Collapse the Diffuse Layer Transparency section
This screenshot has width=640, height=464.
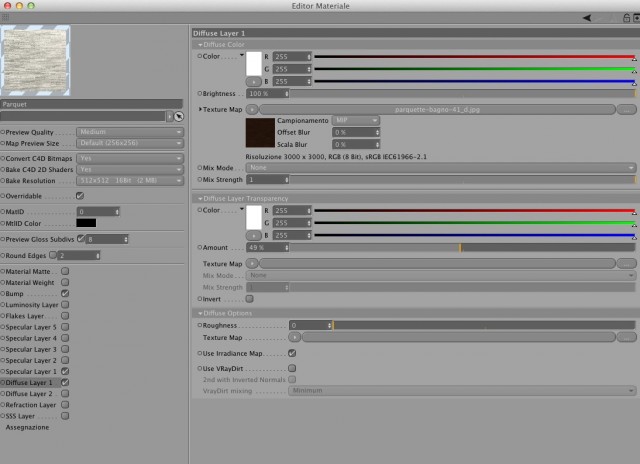[x=200, y=198]
